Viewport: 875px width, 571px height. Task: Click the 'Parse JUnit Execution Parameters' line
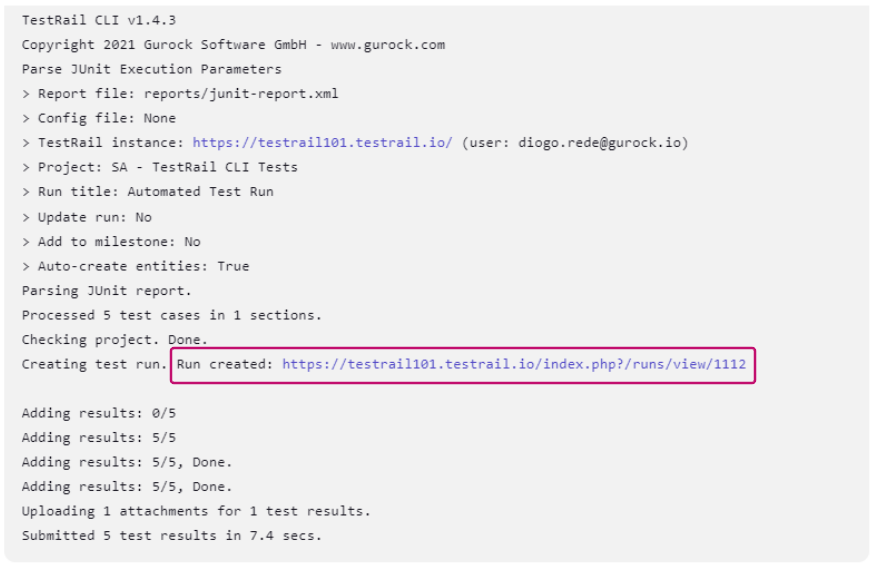(x=151, y=69)
